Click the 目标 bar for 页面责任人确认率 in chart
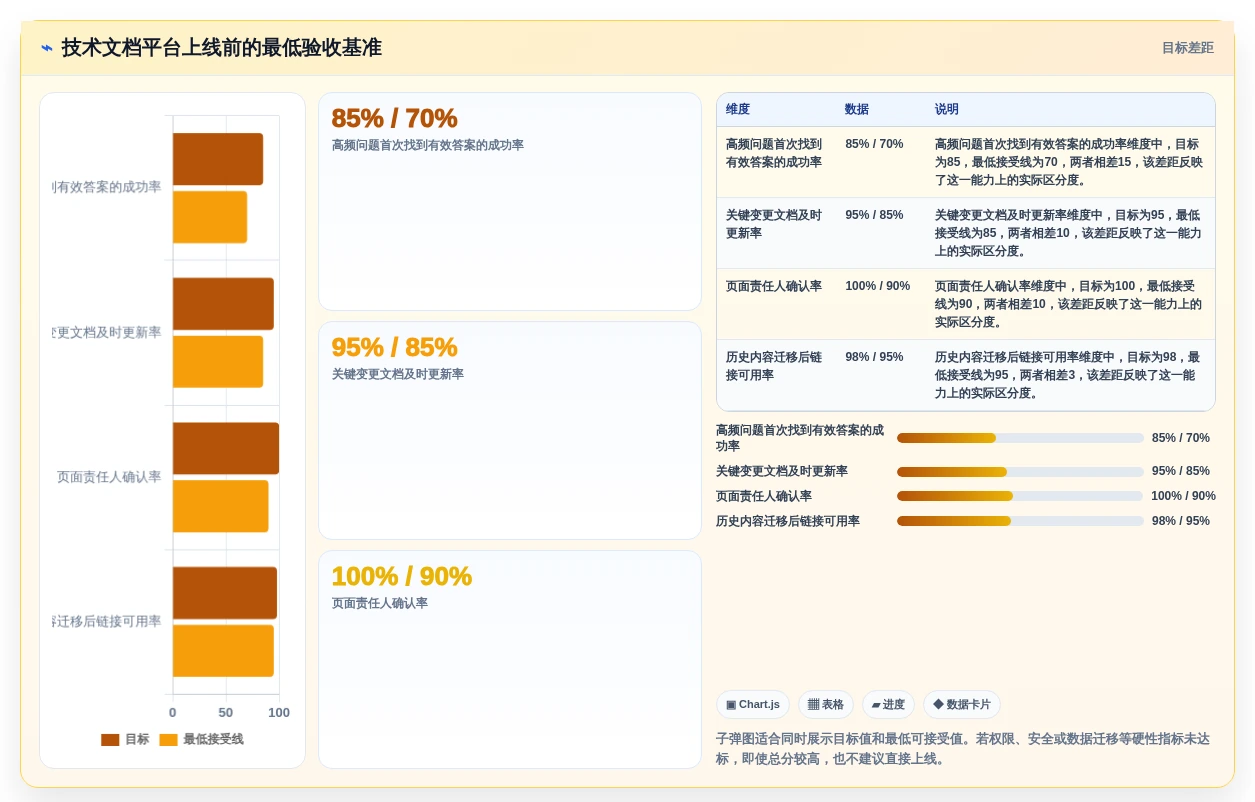This screenshot has height=802, width=1255. pos(226,448)
